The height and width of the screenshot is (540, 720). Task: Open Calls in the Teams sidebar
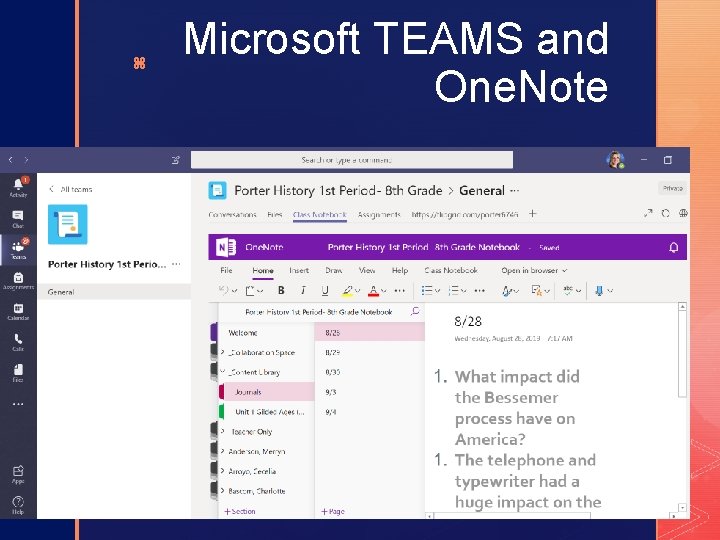pyautogui.click(x=18, y=342)
